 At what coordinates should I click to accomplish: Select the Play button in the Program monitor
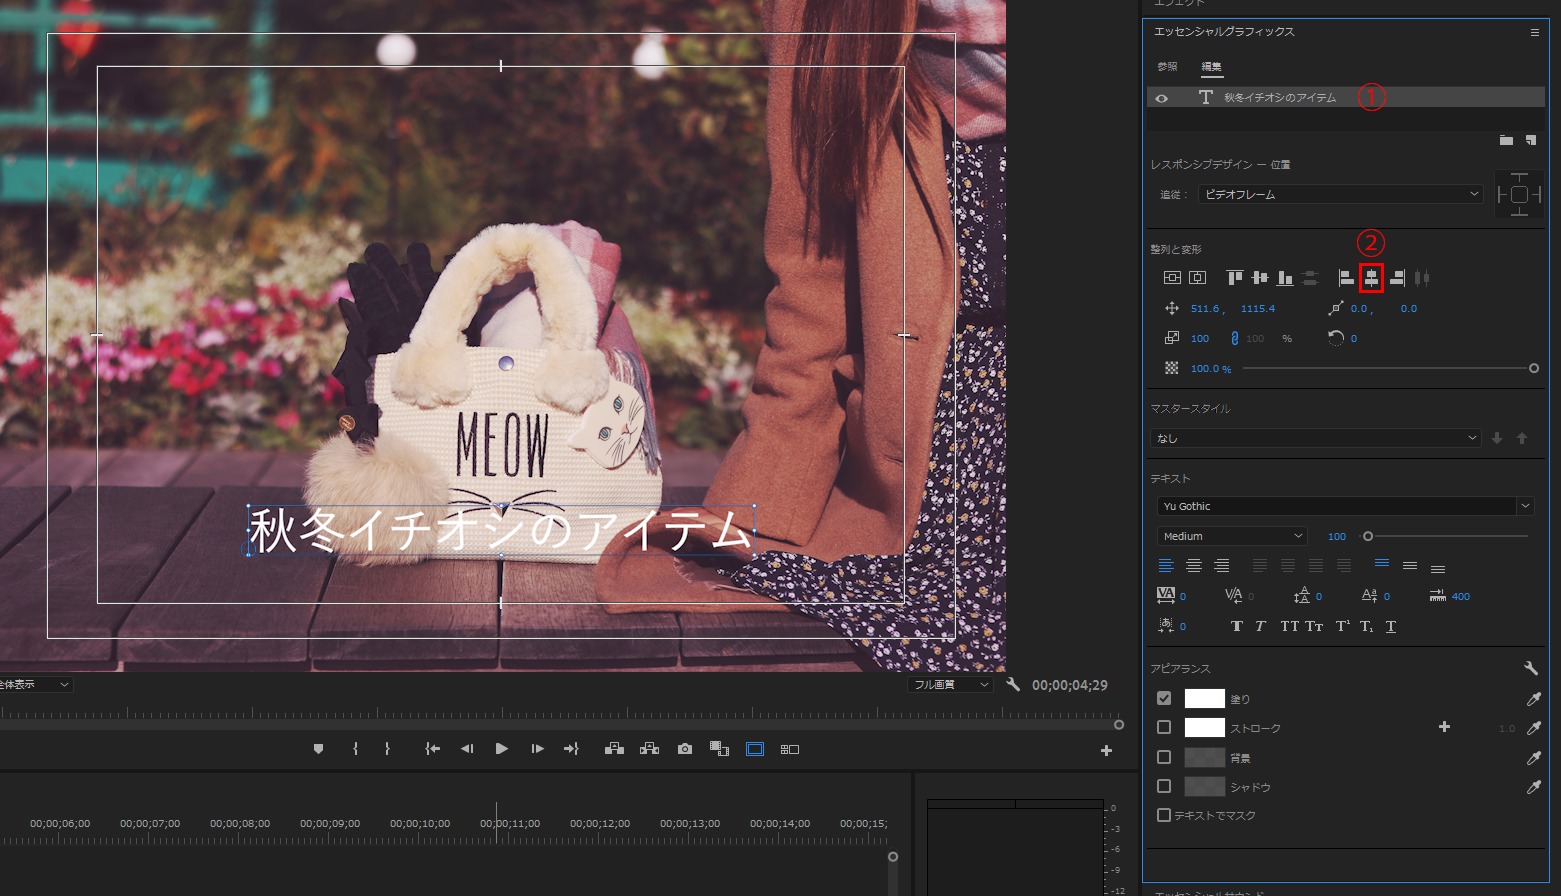point(501,748)
